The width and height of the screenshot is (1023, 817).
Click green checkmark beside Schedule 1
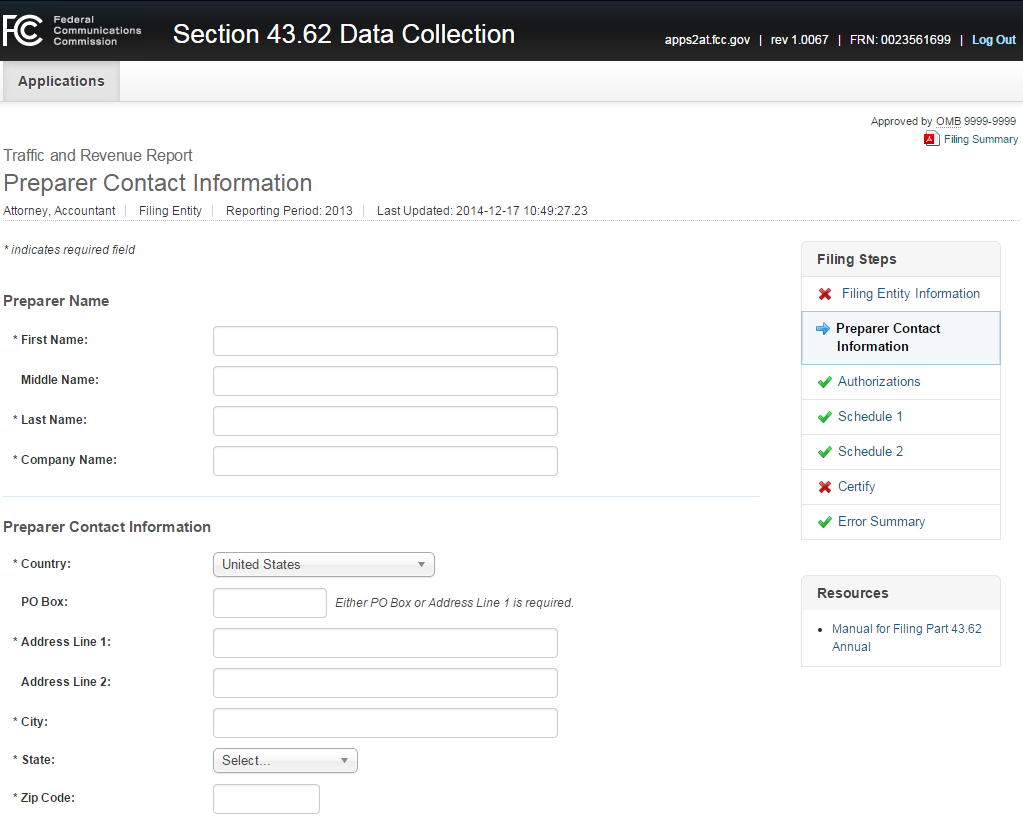[x=825, y=417]
